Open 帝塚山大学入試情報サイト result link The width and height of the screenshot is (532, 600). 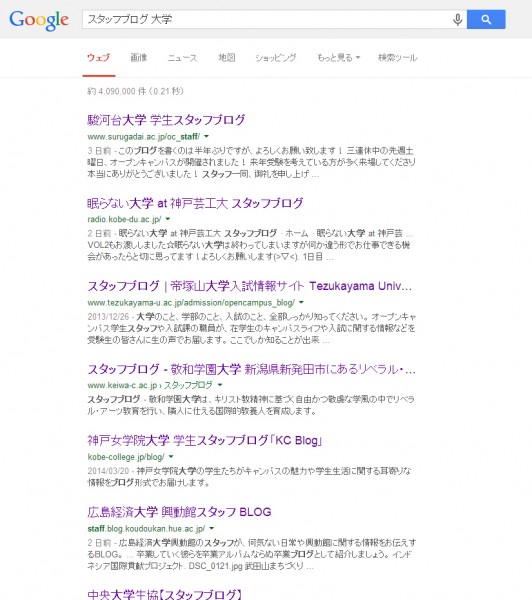click(x=250, y=286)
